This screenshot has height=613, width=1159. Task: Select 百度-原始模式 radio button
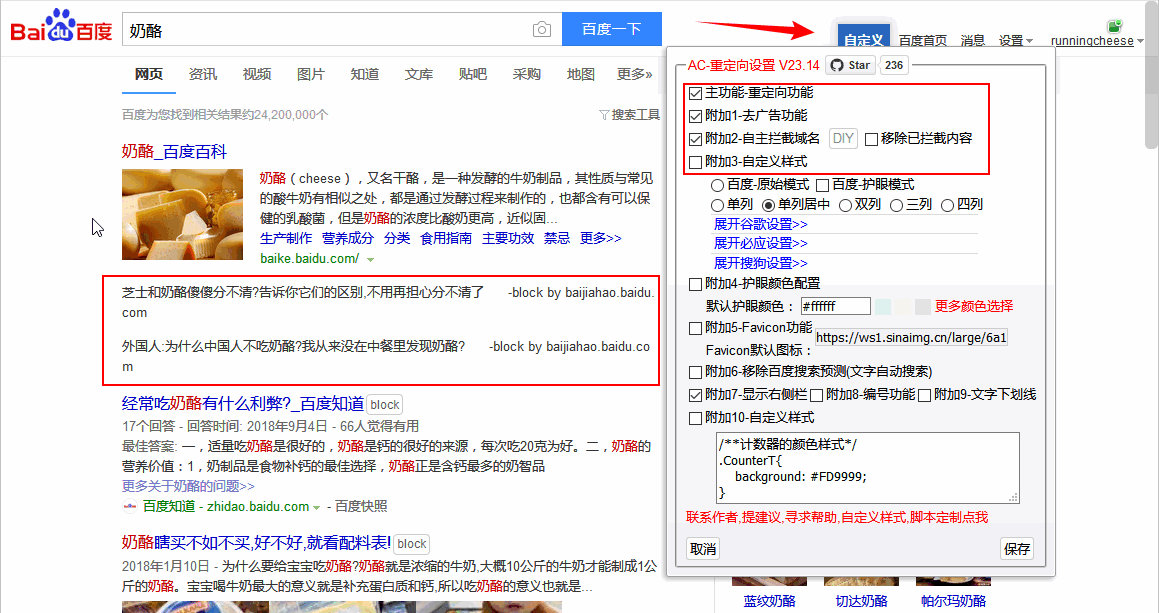(x=717, y=185)
